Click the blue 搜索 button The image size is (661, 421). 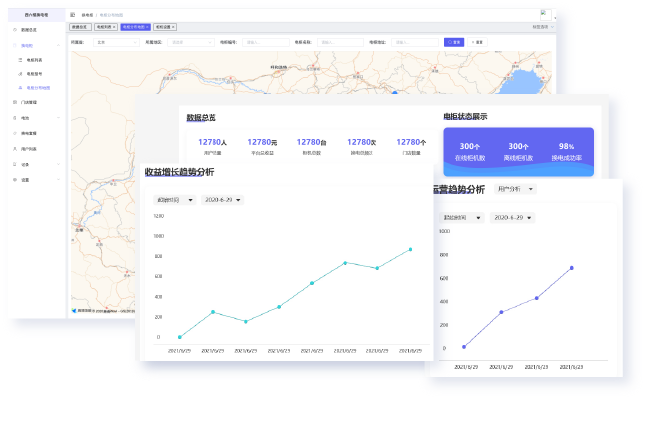[x=454, y=42]
